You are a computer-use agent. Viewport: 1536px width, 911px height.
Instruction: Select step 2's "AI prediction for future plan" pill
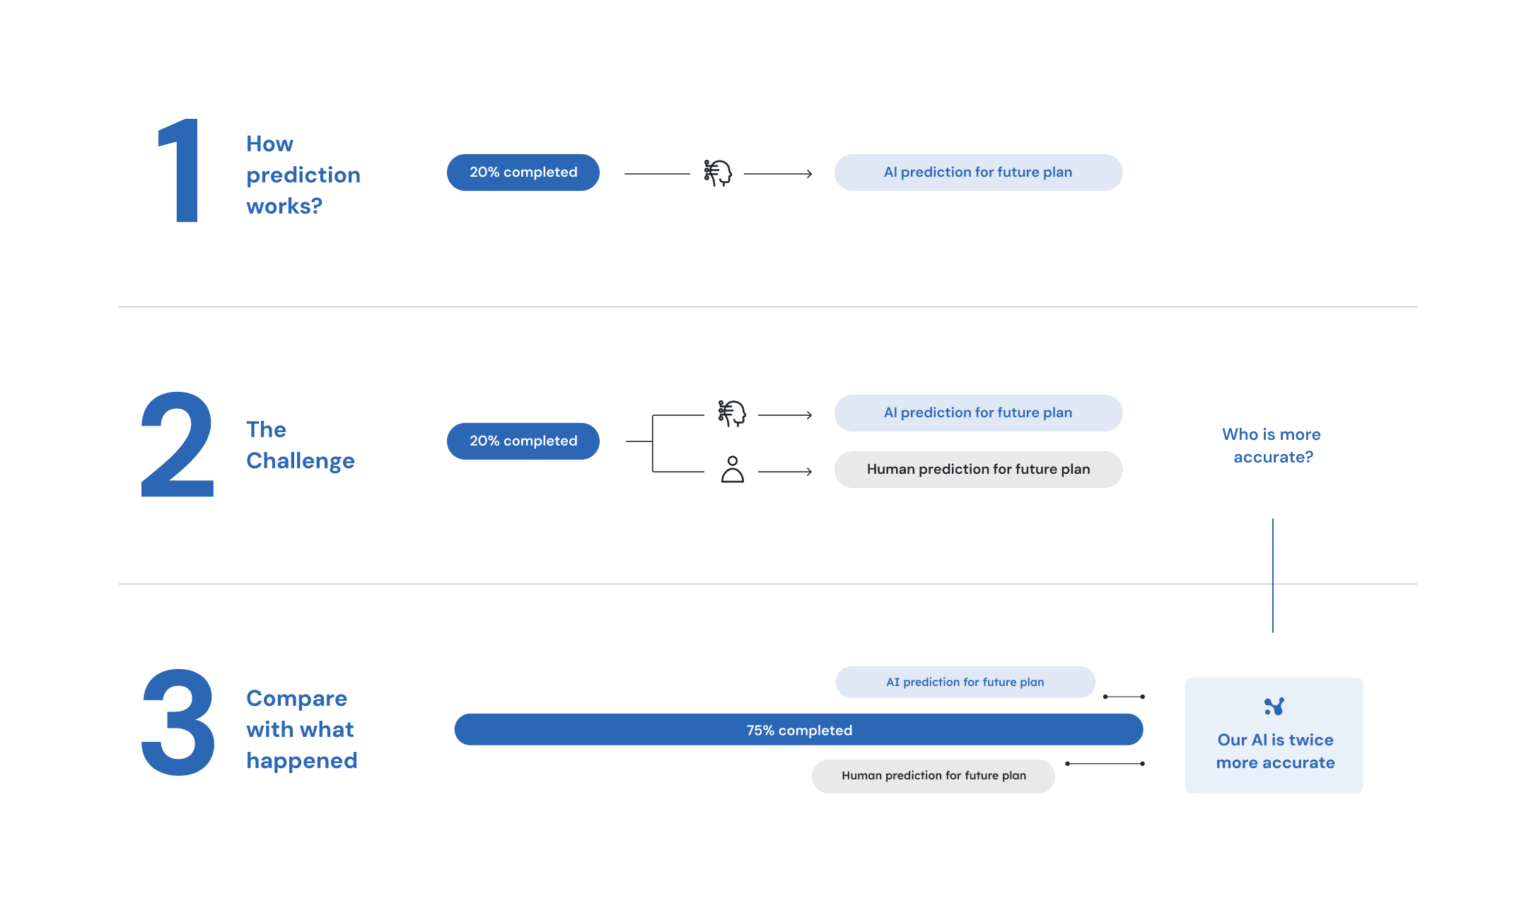pyautogui.click(x=978, y=413)
